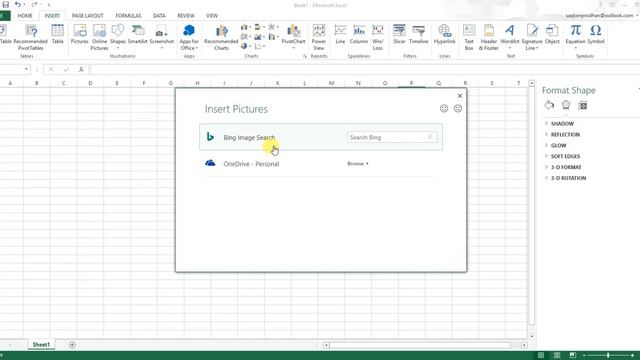Click the smiley feedback face in dialog
The image size is (640, 360).
tap(444, 108)
